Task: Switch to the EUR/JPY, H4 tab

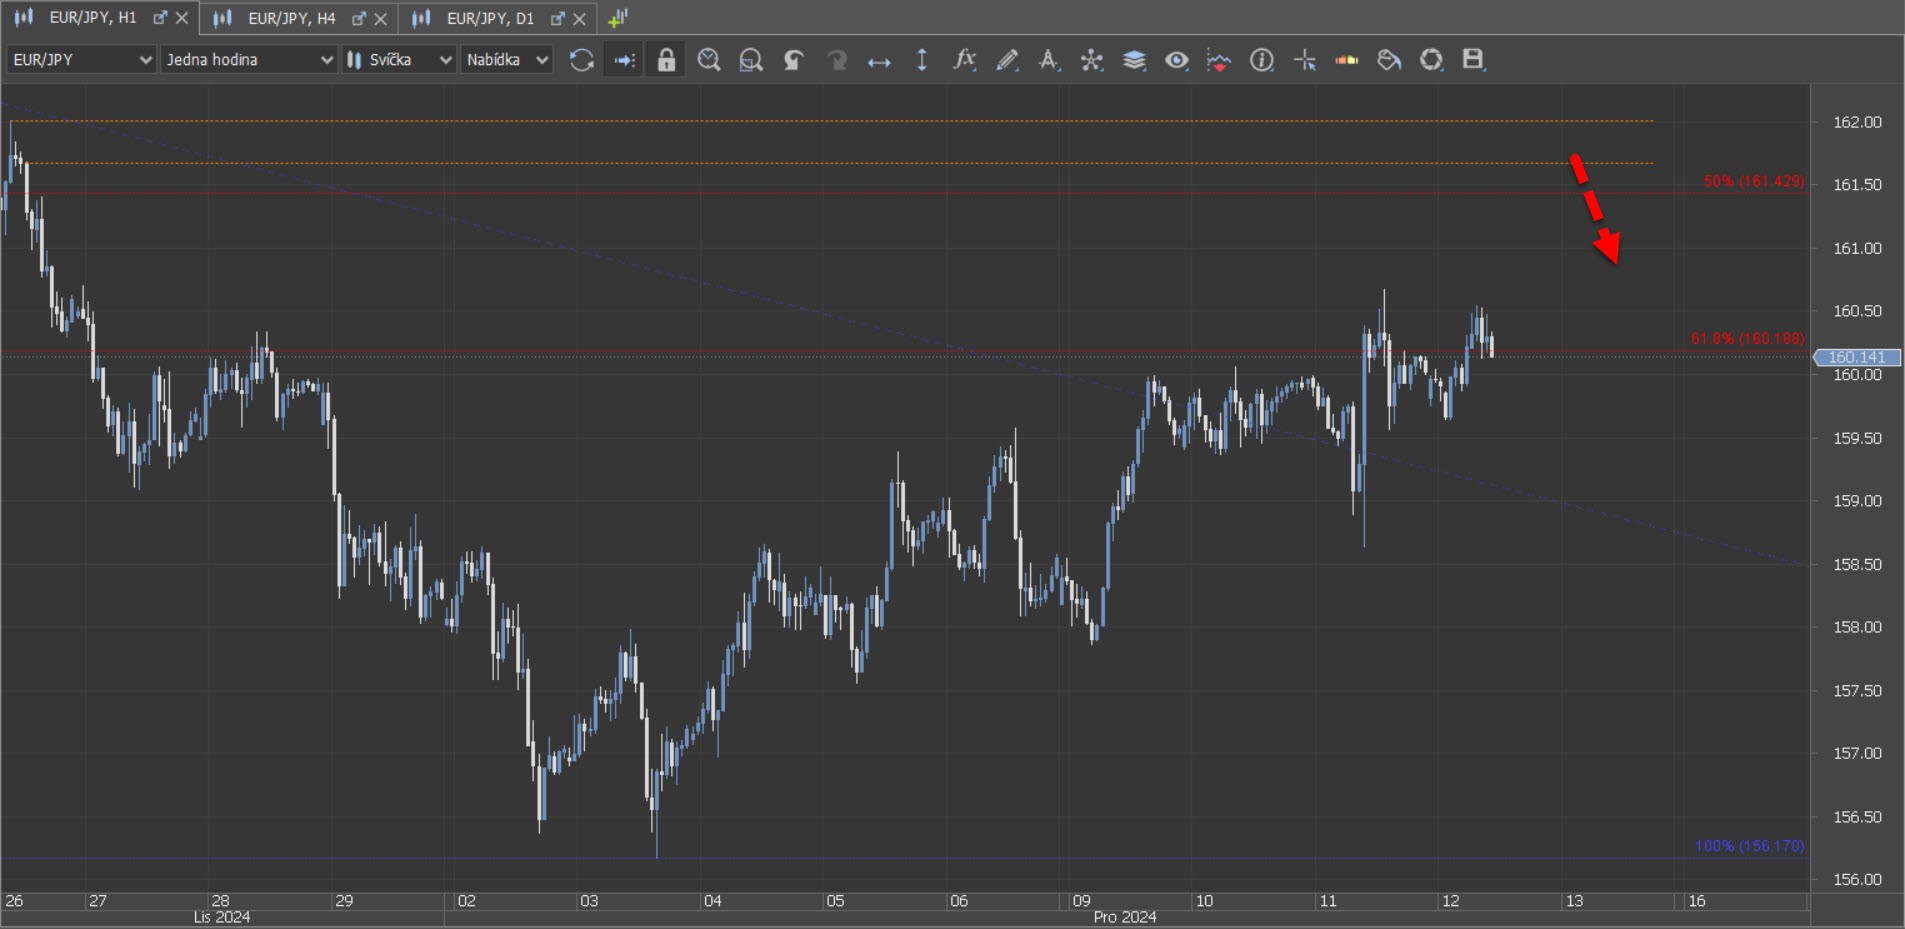Action: click(x=290, y=18)
